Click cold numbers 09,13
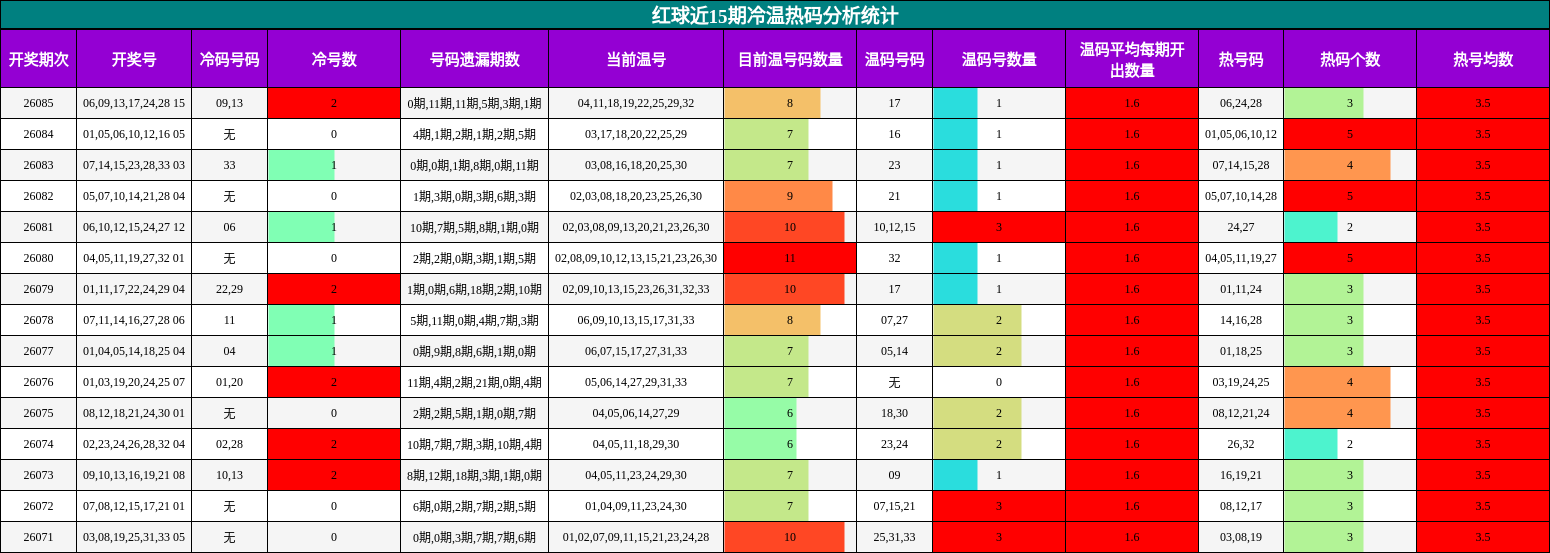The image size is (1550, 553). [x=229, y=103]
